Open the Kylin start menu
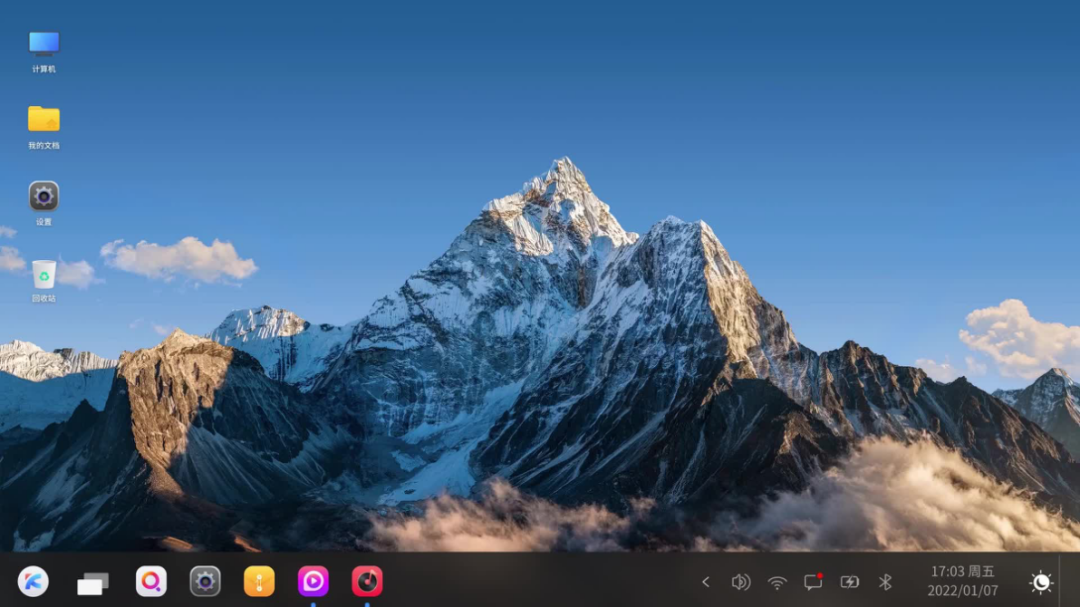Screen dimensions: 1080x607 pyautogui.click(x=33, y=582)
